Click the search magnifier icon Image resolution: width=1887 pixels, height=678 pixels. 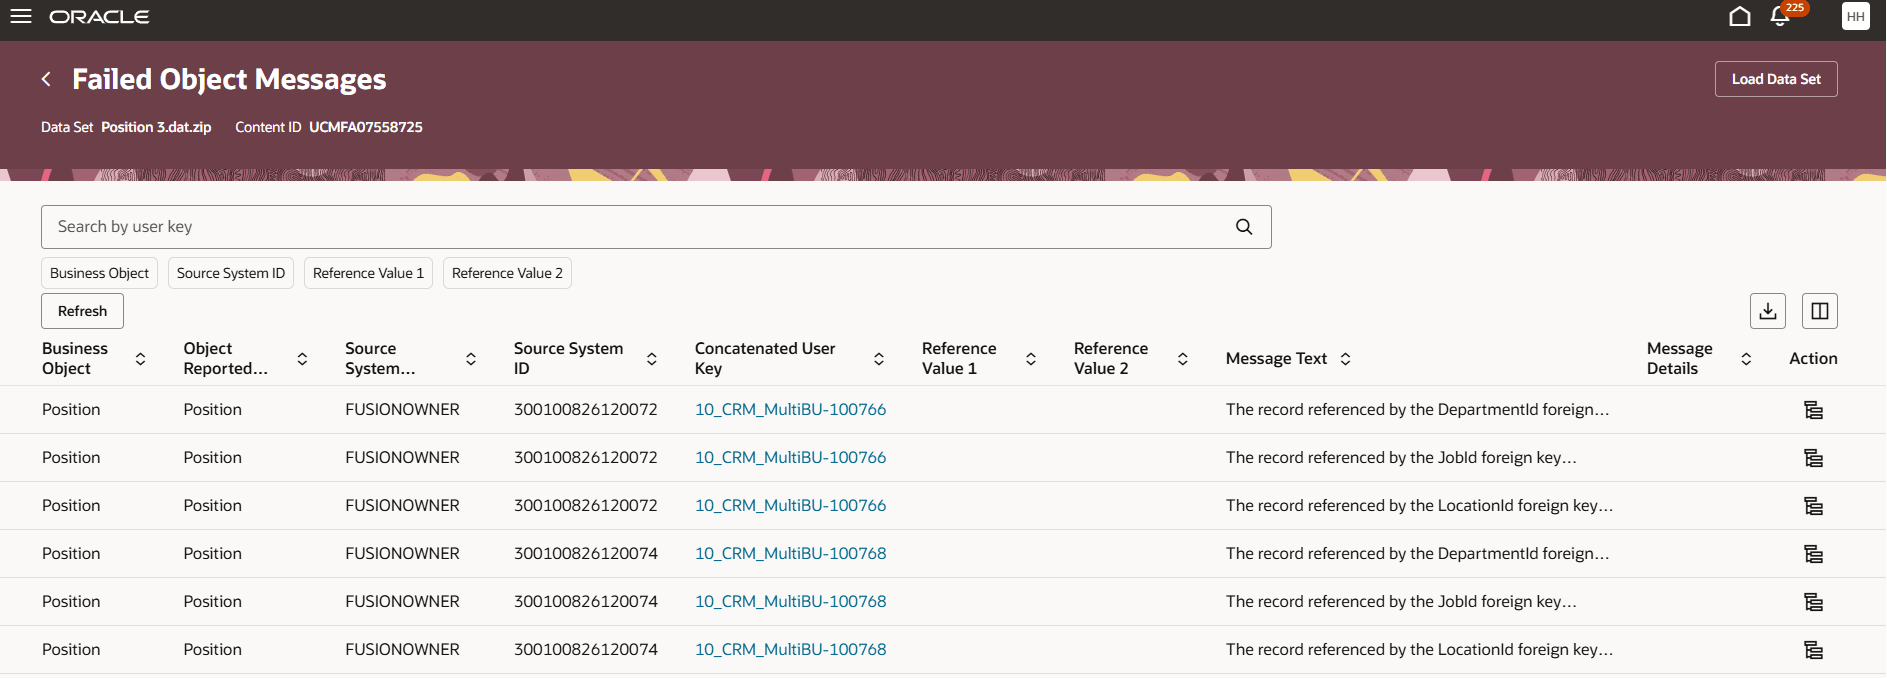coord(1244,227)
